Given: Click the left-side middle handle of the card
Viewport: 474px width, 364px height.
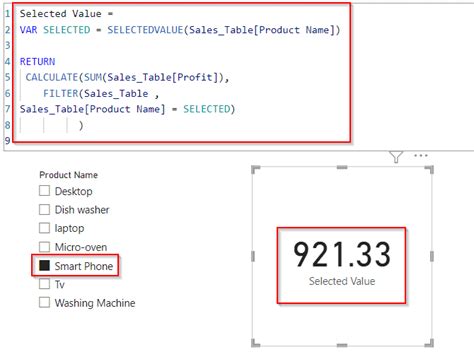Looking at the screenshot, I should click(x=253, y=256).
